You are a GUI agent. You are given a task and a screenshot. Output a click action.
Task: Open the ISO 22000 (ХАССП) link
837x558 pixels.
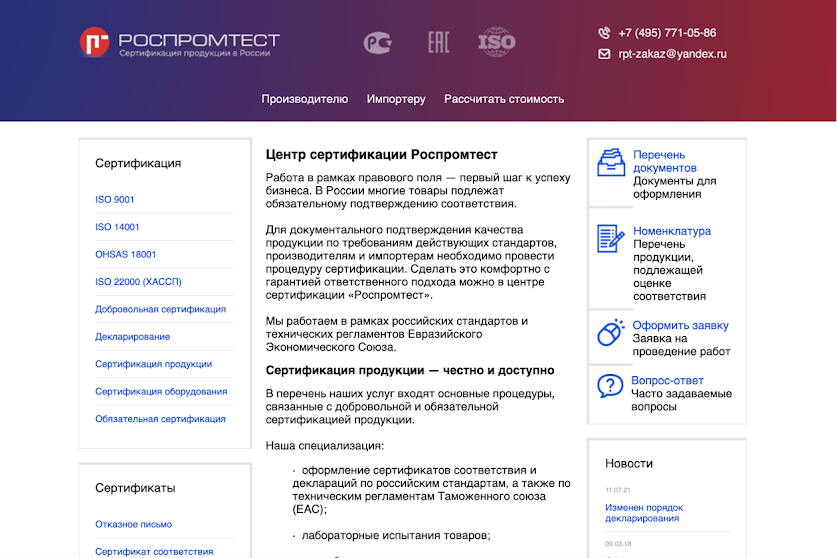(138, 281)
